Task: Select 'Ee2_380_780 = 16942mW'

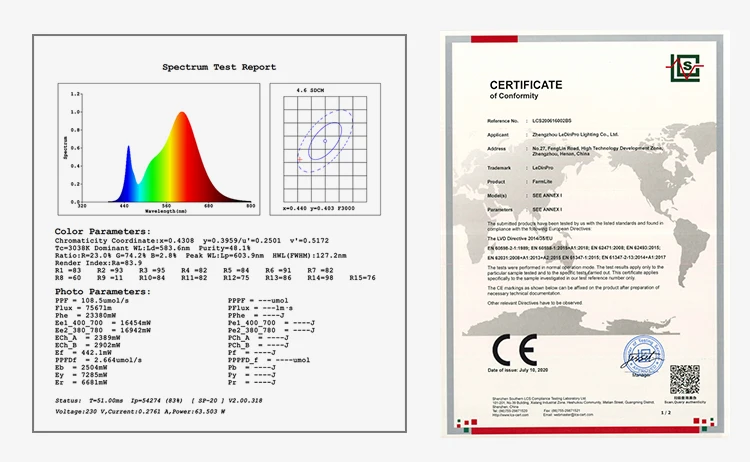Action: pos(102,330)
